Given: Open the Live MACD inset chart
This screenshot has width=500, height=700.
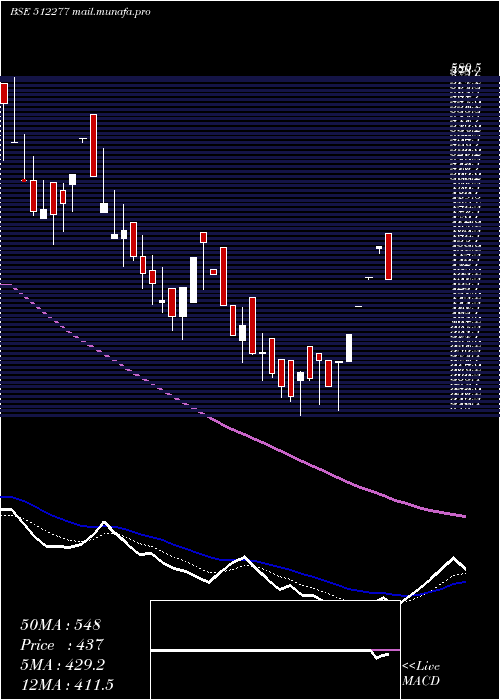Looking at the screenshot, I should click(x=275, y=650).
